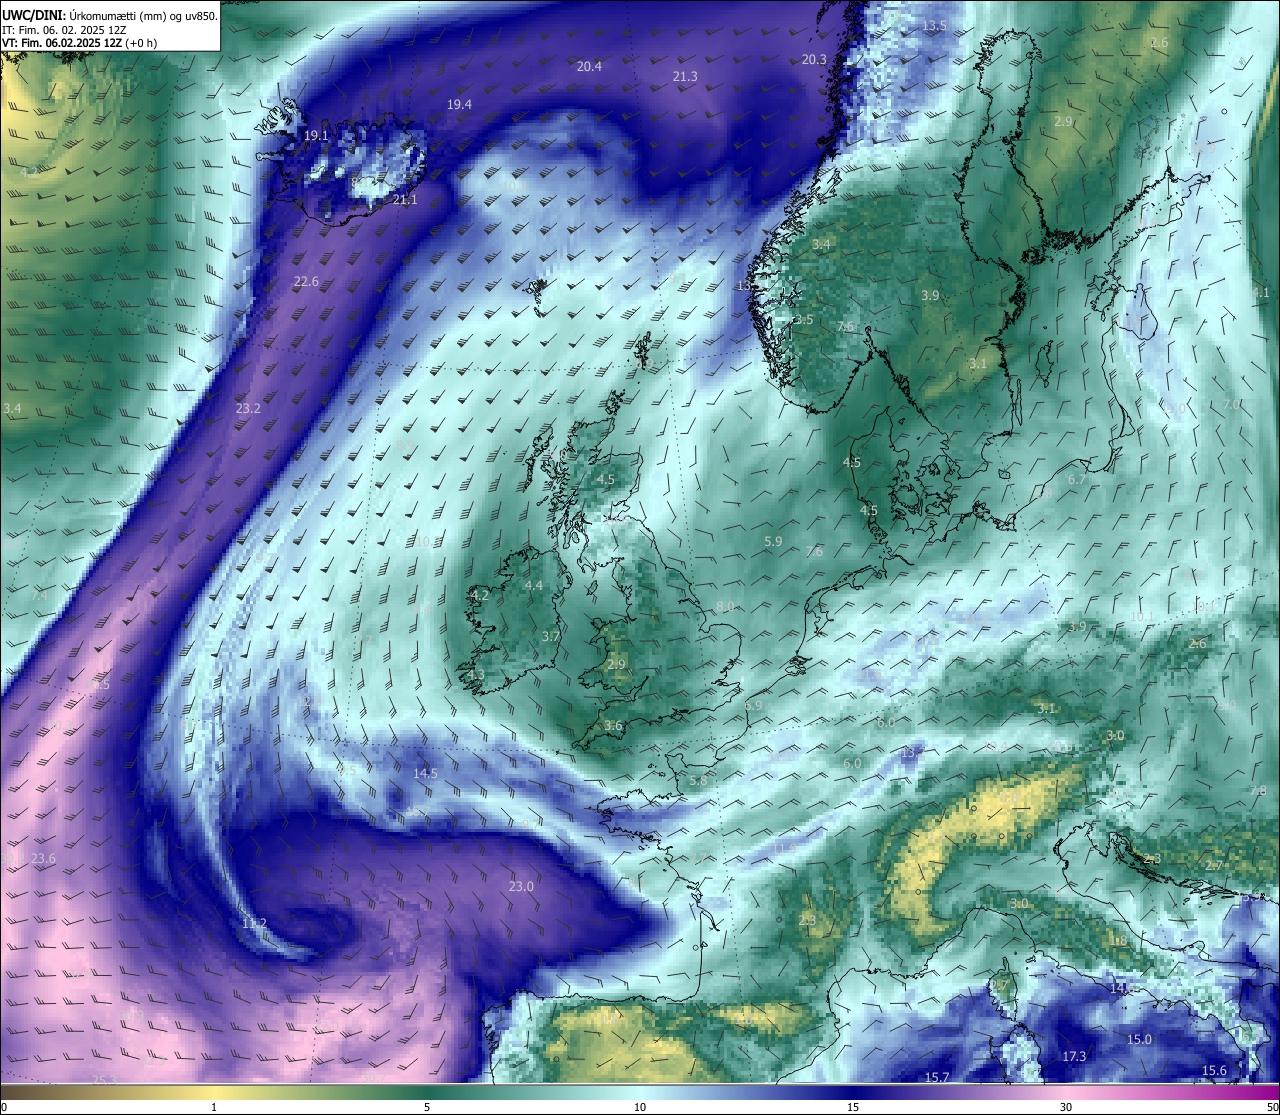Click the colour scale tick labelled 30
The height and width of the screenshot is (1115, 1280).
tap(1066, 1107)
